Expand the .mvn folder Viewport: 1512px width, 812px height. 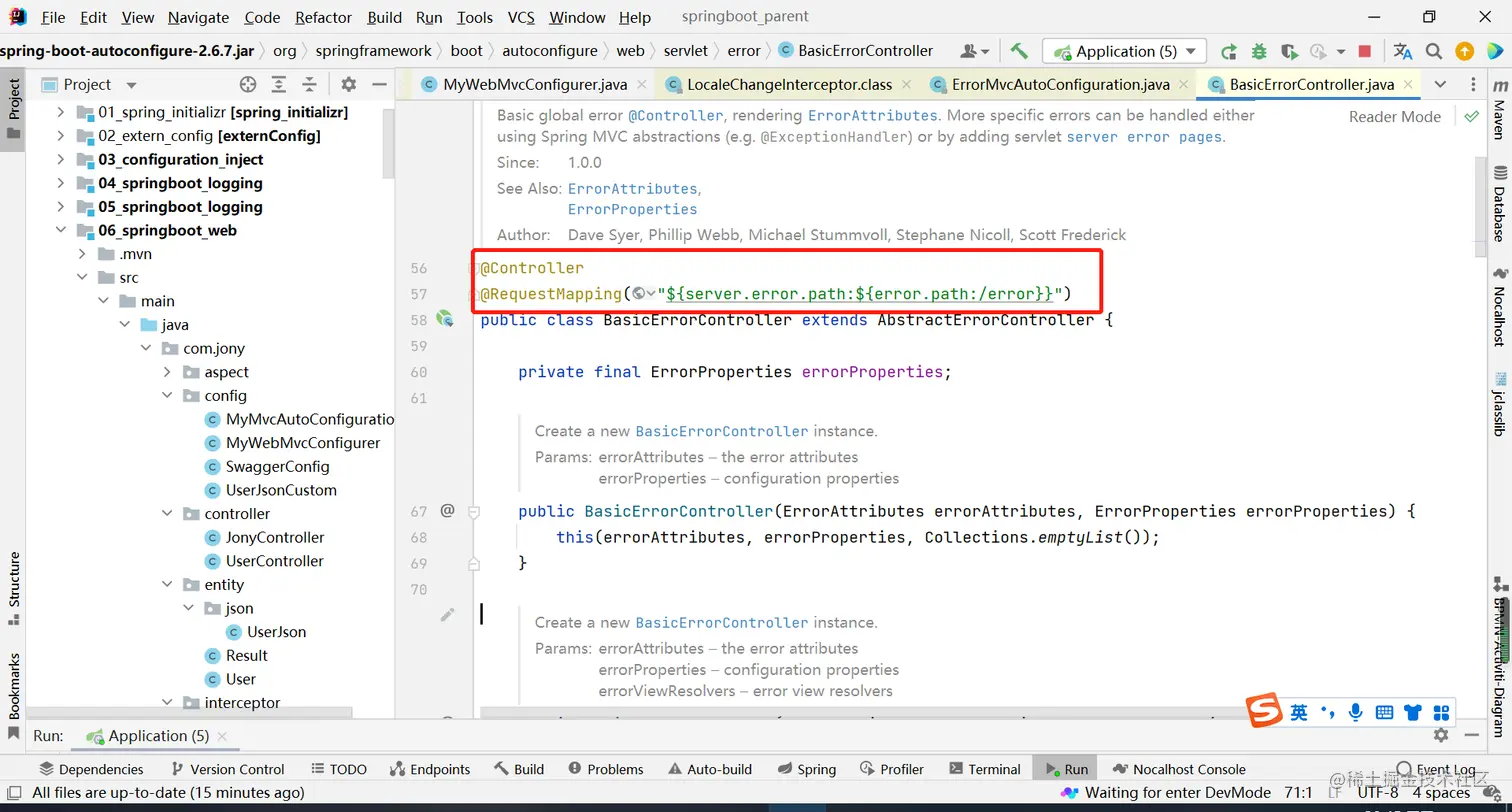click(82, 254)
